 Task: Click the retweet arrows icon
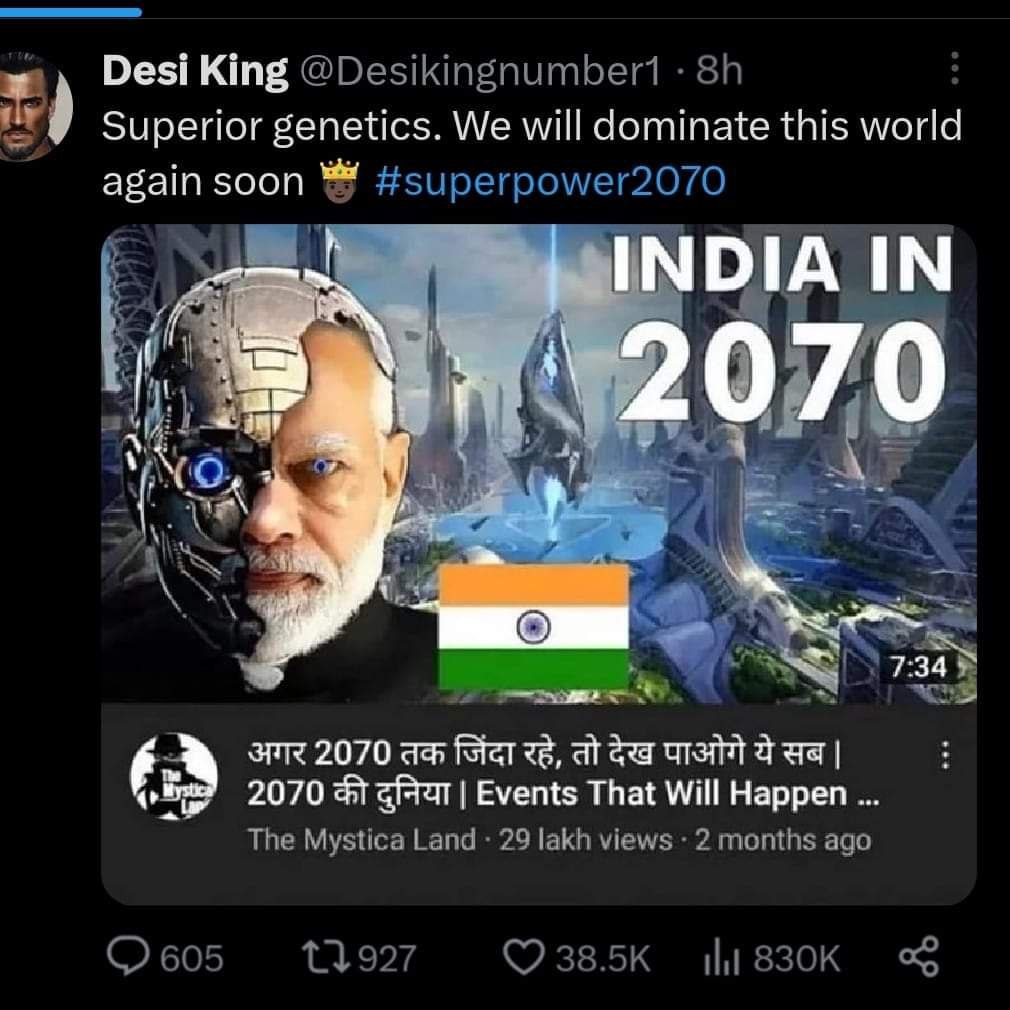pos(327,958)
